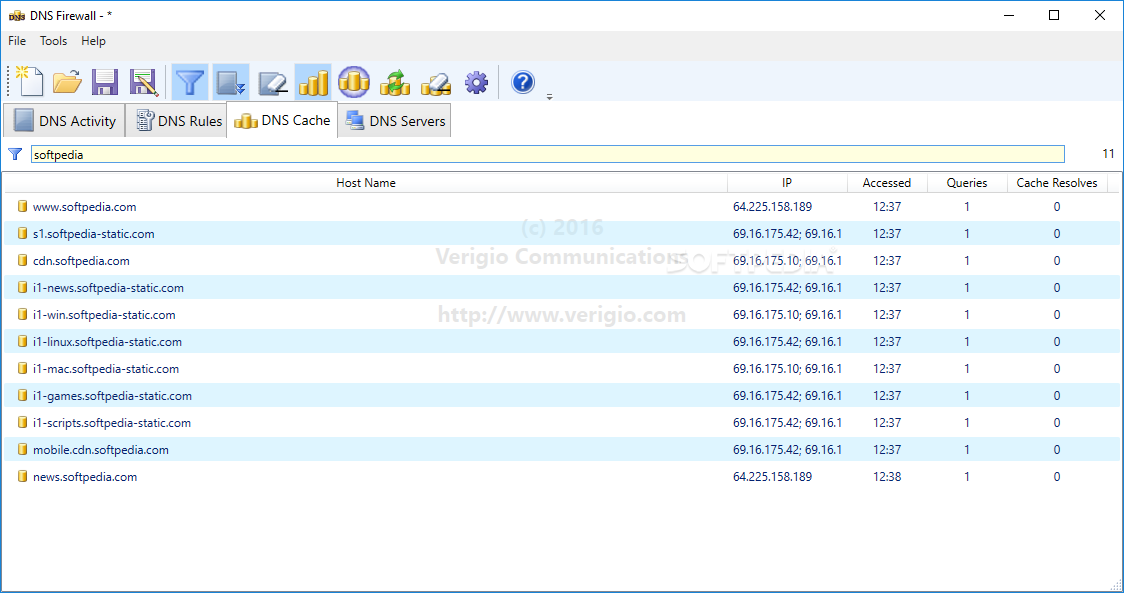
Task: Click IP 64.225.158.189 in www.softpedia.com row
Action: pos(772,207)
